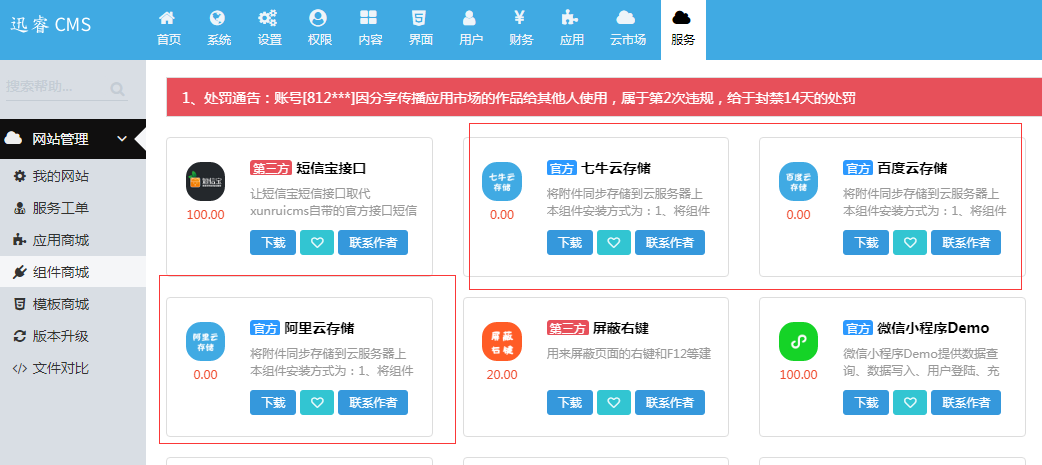Download the 阿里云存储 component

coord(272,403)
